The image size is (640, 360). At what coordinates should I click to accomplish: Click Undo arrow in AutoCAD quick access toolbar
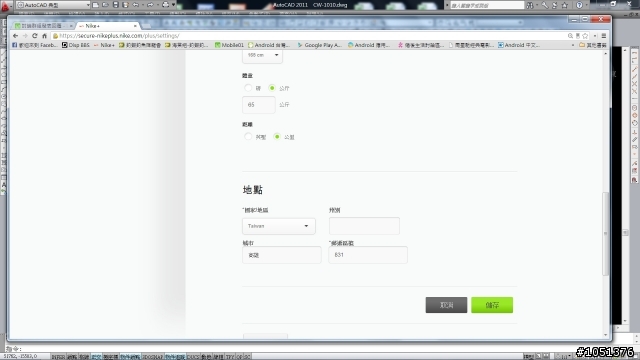coord(136,5)
